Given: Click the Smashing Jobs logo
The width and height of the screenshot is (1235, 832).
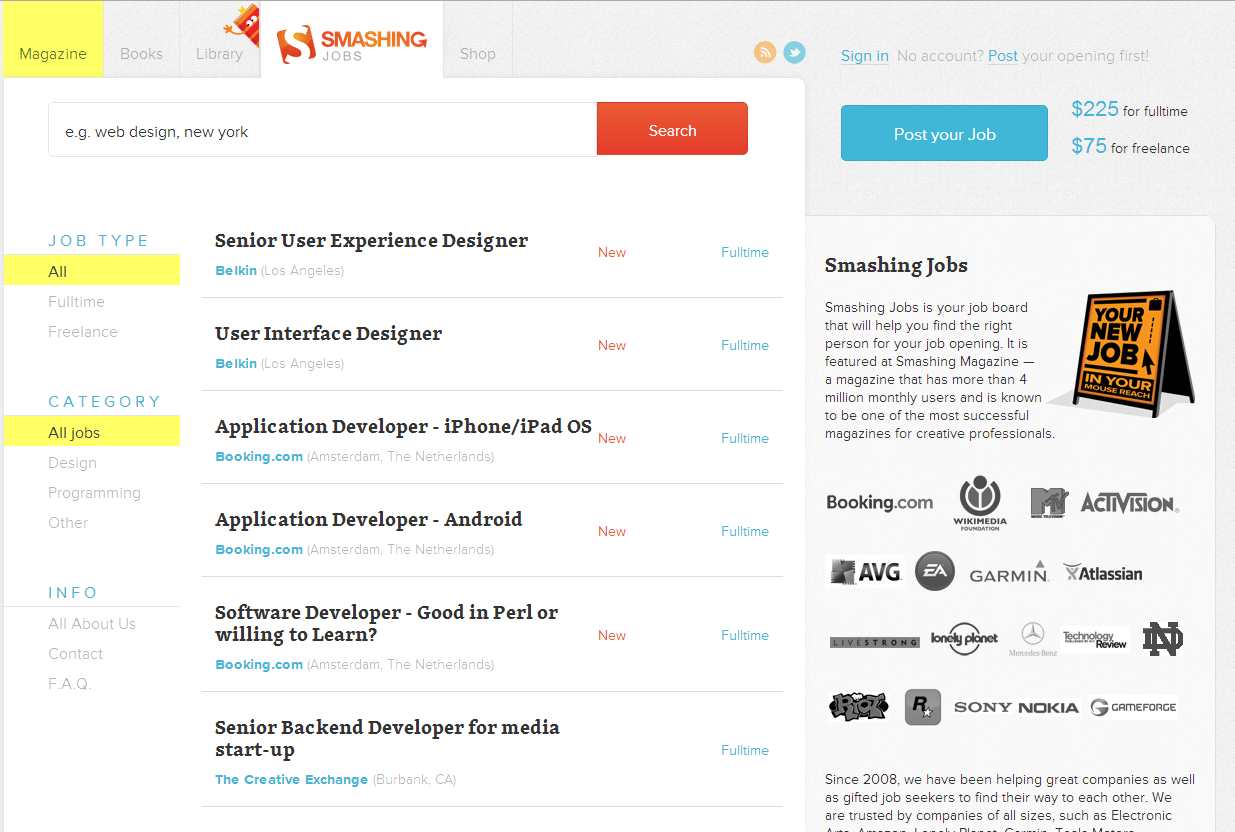Looking at the screenshot, I should 352,44.
